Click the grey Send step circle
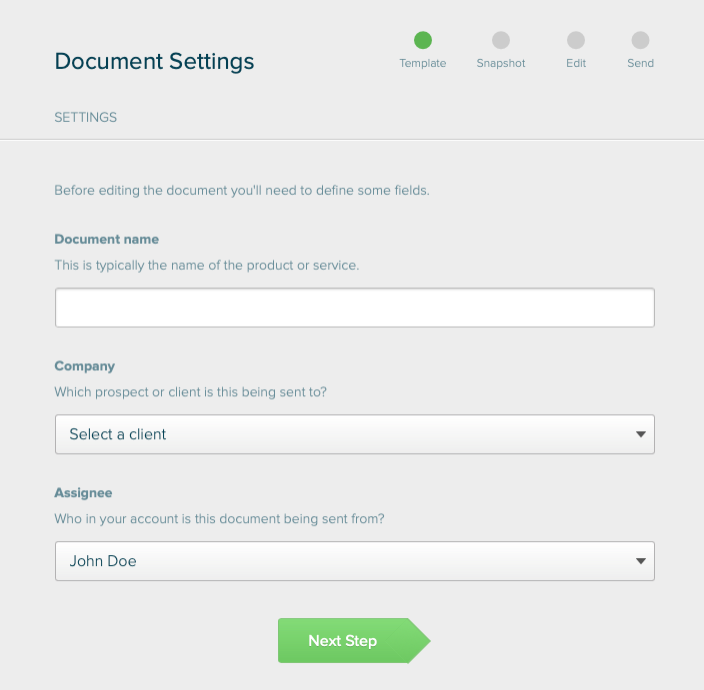This screenshot has width=704, height=690. (640, 40)
